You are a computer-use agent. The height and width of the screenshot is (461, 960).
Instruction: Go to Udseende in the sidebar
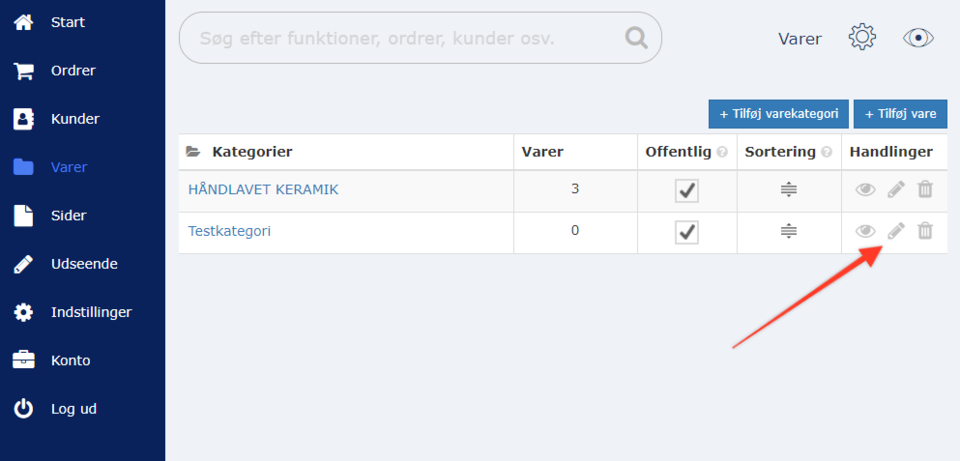click(84, 264)
